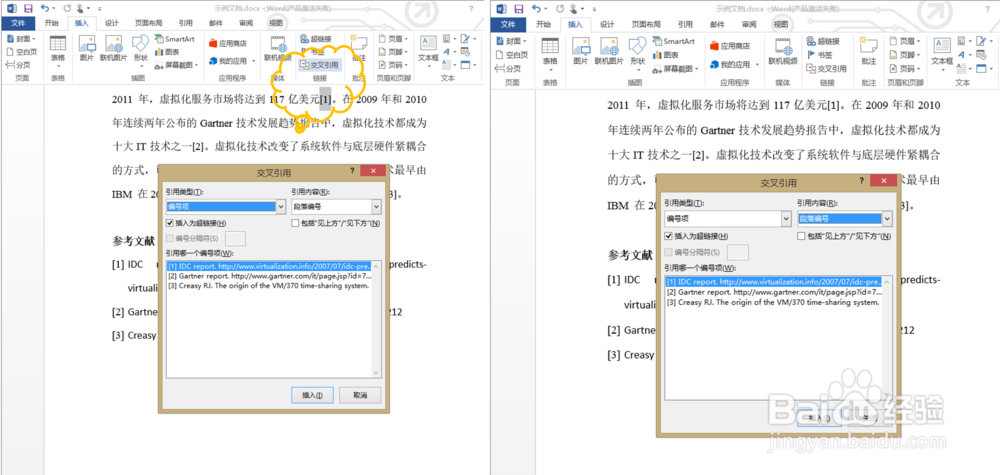Expand 表格 table dropdown in left window

(58, 67)
